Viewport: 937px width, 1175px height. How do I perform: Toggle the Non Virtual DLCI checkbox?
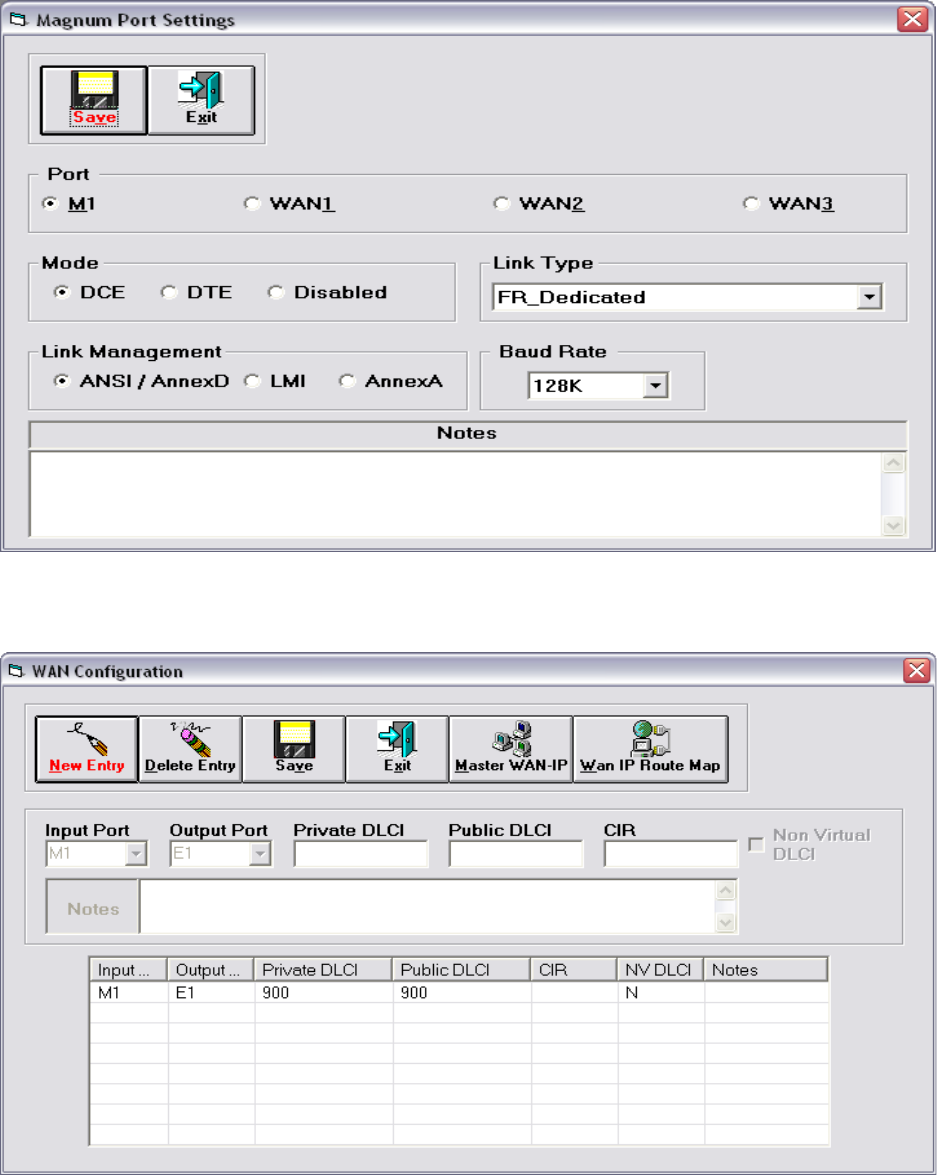(756, 845)
